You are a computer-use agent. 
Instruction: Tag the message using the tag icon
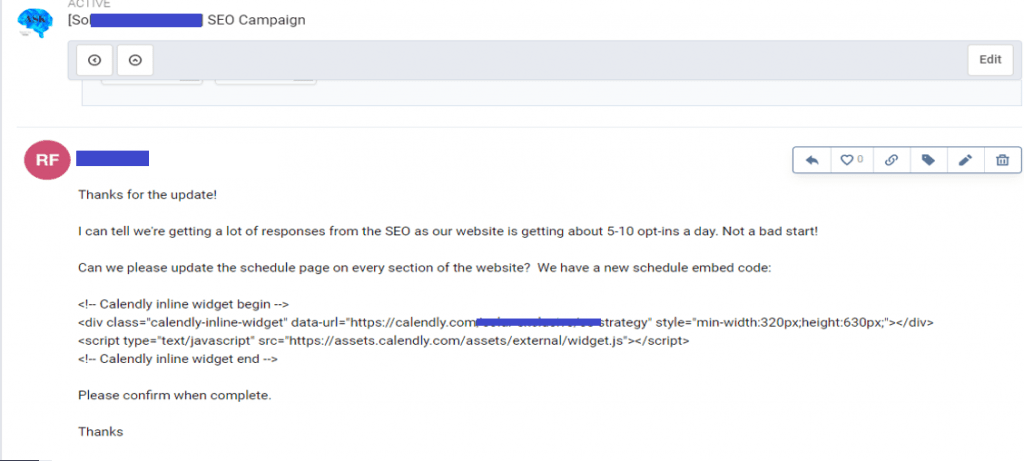[x=928, y=160]
